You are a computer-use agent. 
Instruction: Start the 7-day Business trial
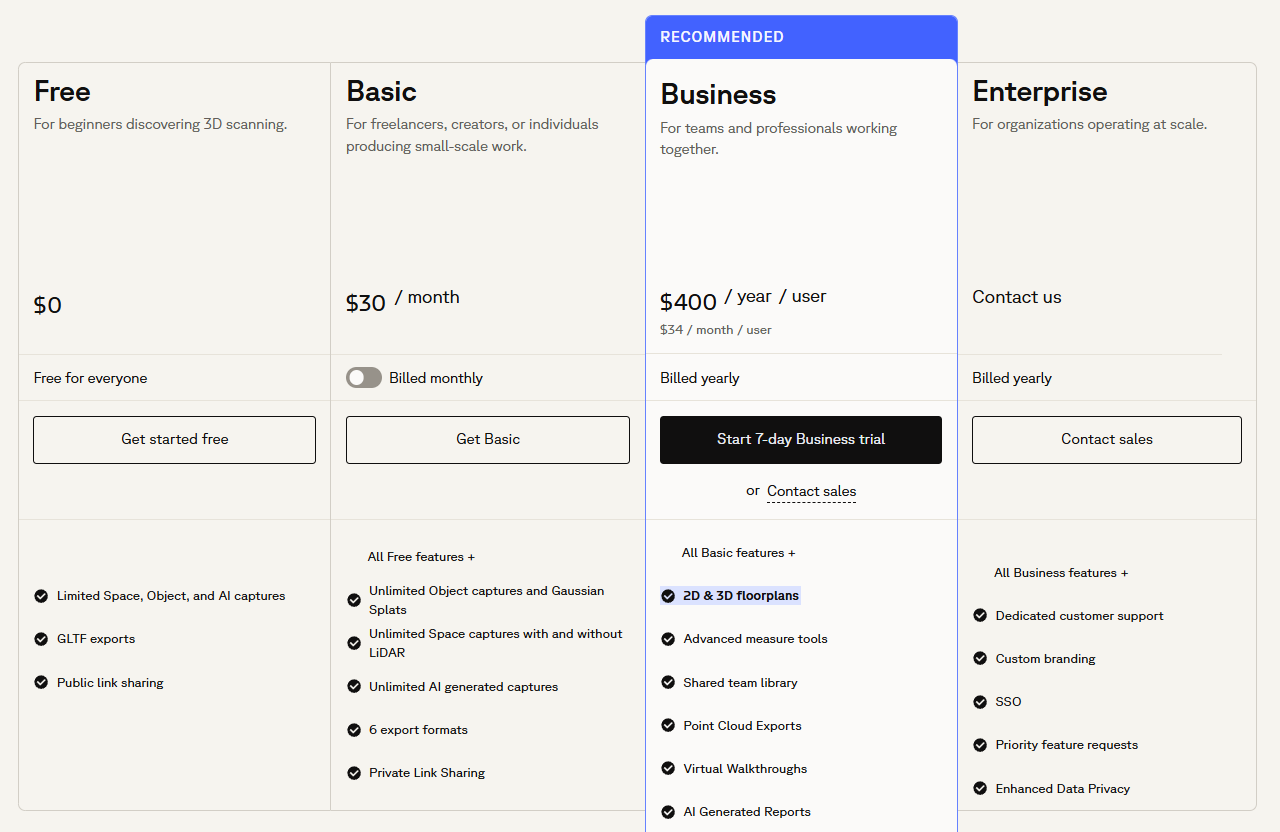pyautogui.click(x=801, y=440)
